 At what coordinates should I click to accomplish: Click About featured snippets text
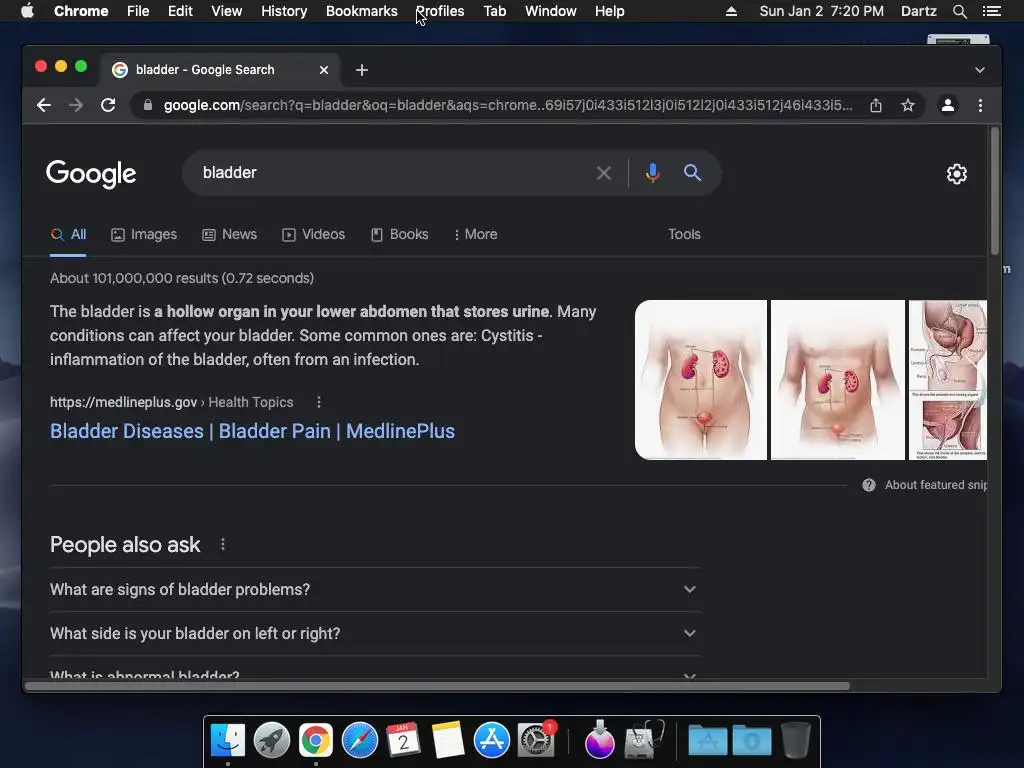point(936,485)
